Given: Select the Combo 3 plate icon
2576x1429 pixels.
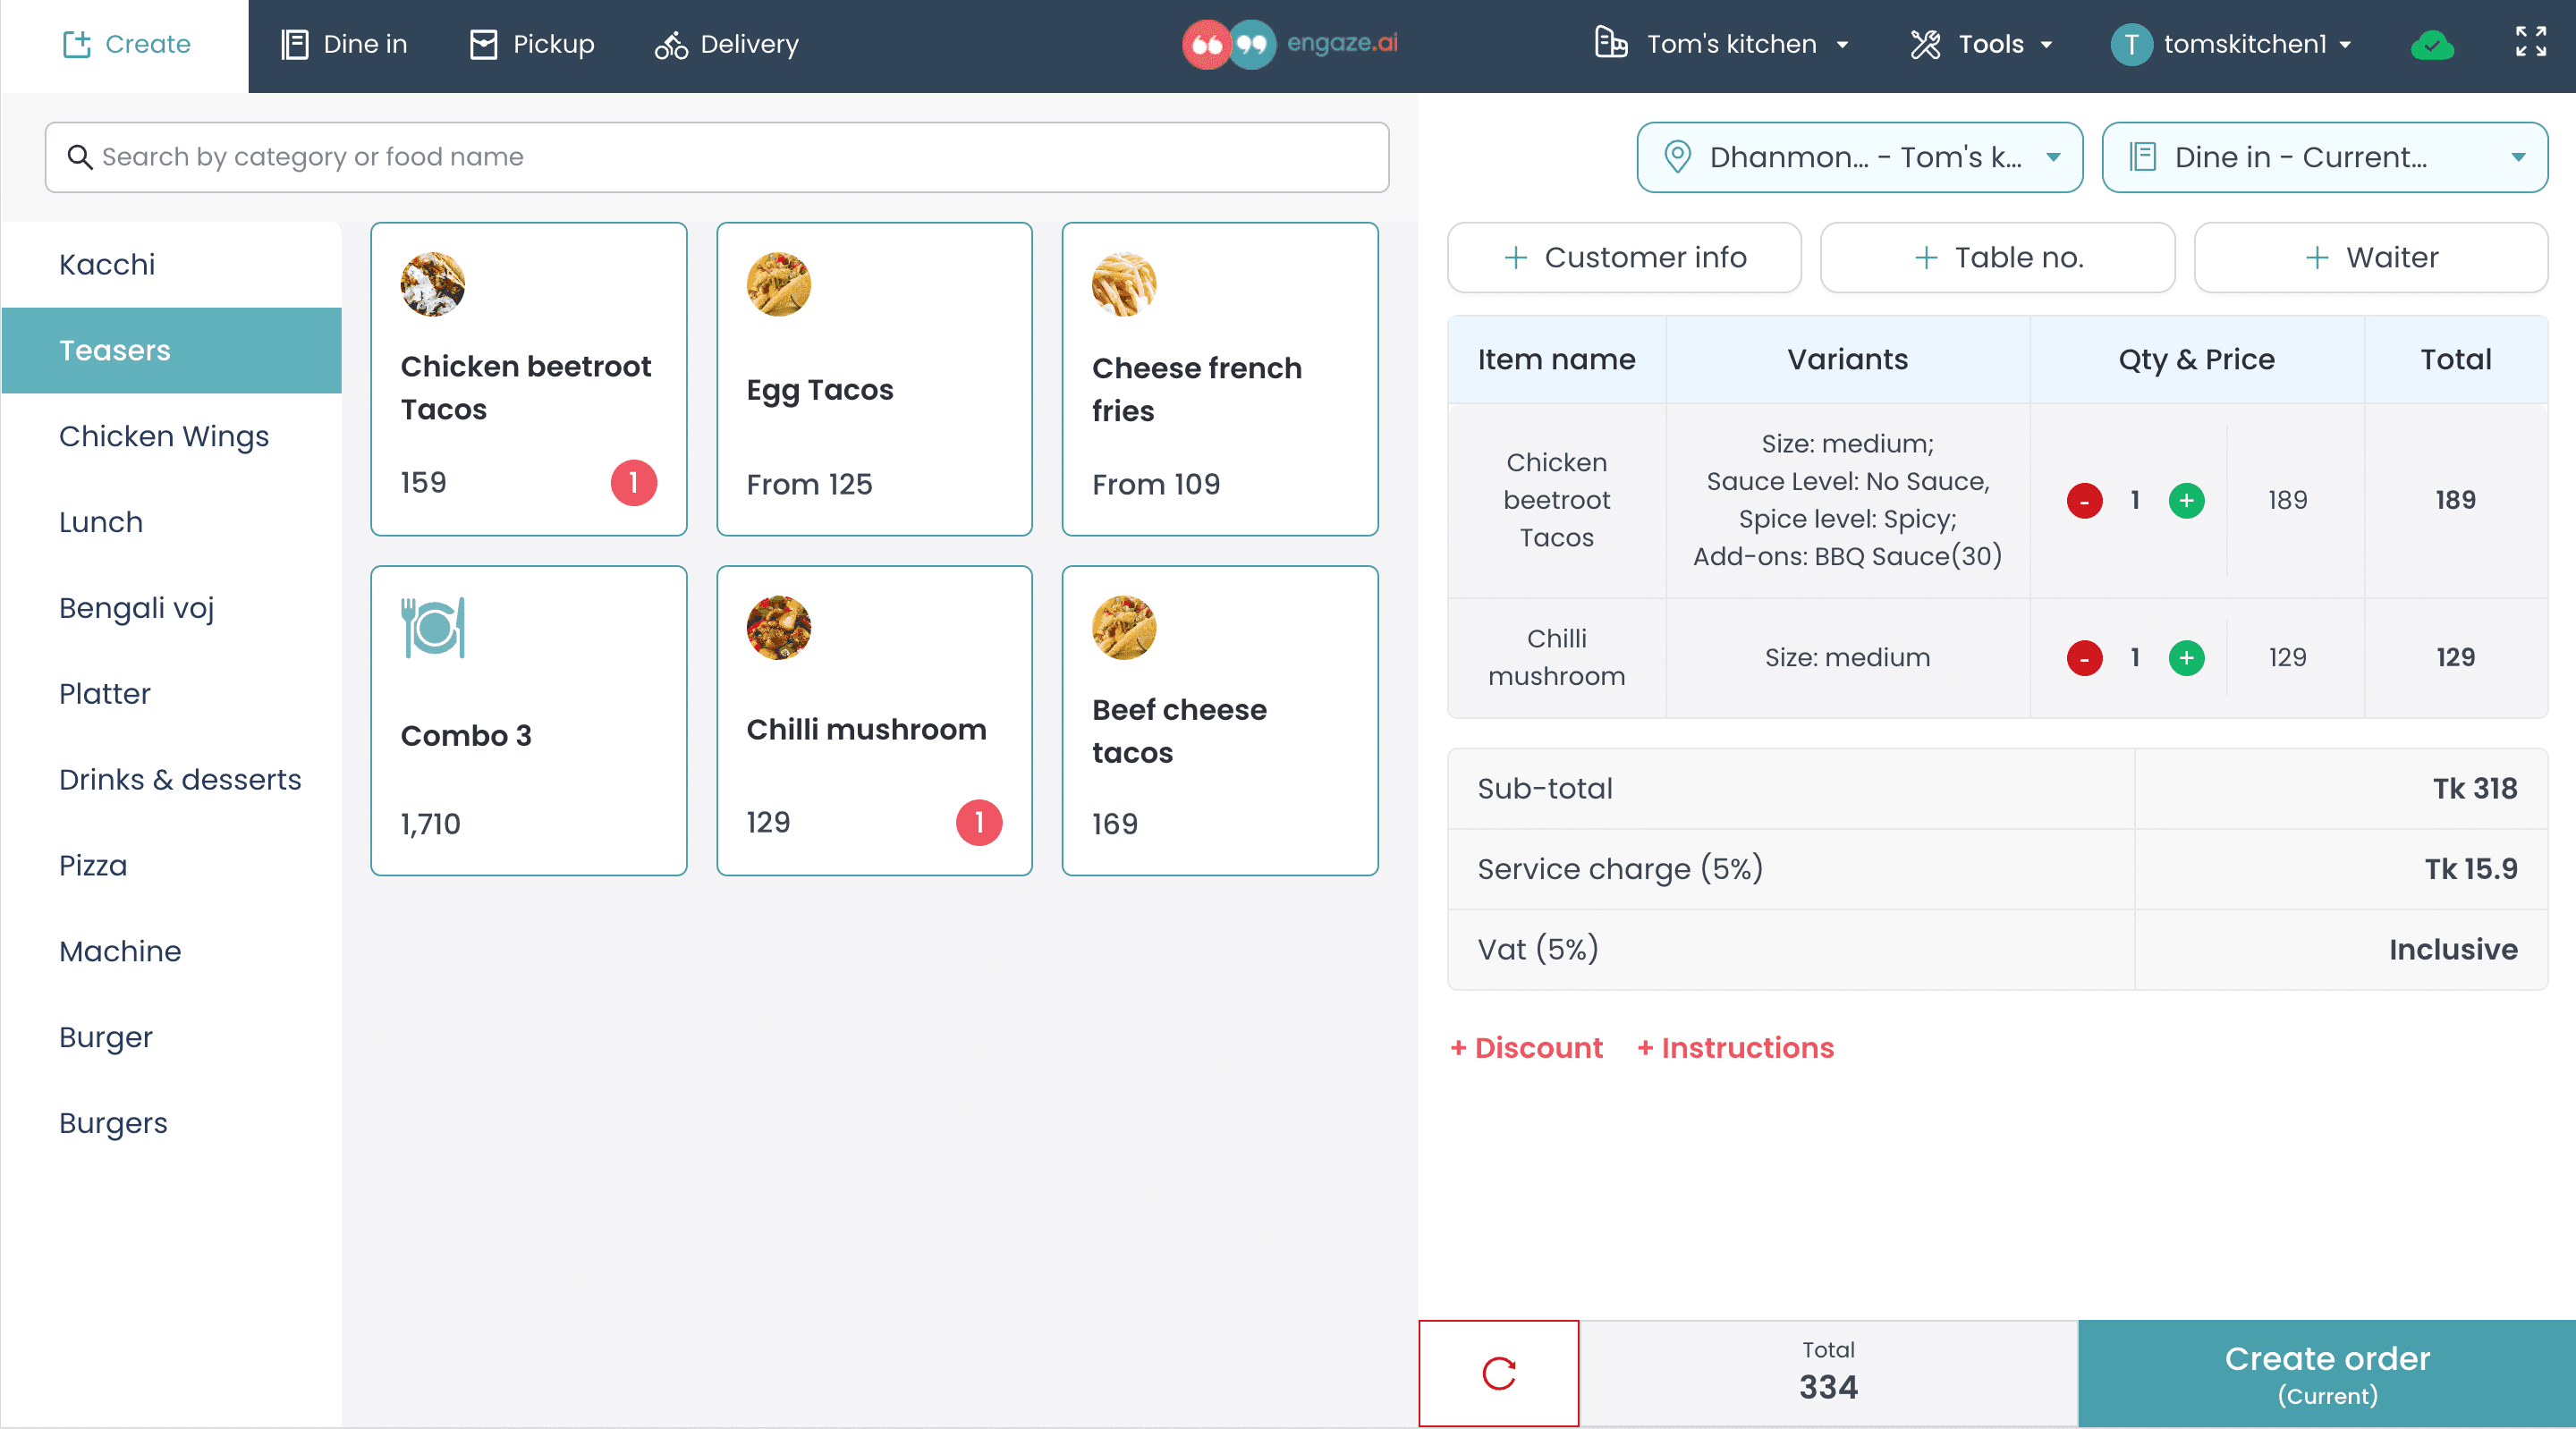Looking at the screenshot, I should (433, 628).
